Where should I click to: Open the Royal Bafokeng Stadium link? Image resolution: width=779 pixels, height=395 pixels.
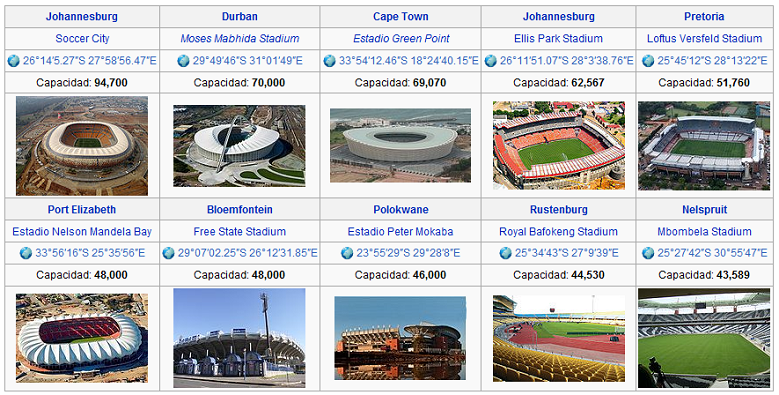pos(558,232)
